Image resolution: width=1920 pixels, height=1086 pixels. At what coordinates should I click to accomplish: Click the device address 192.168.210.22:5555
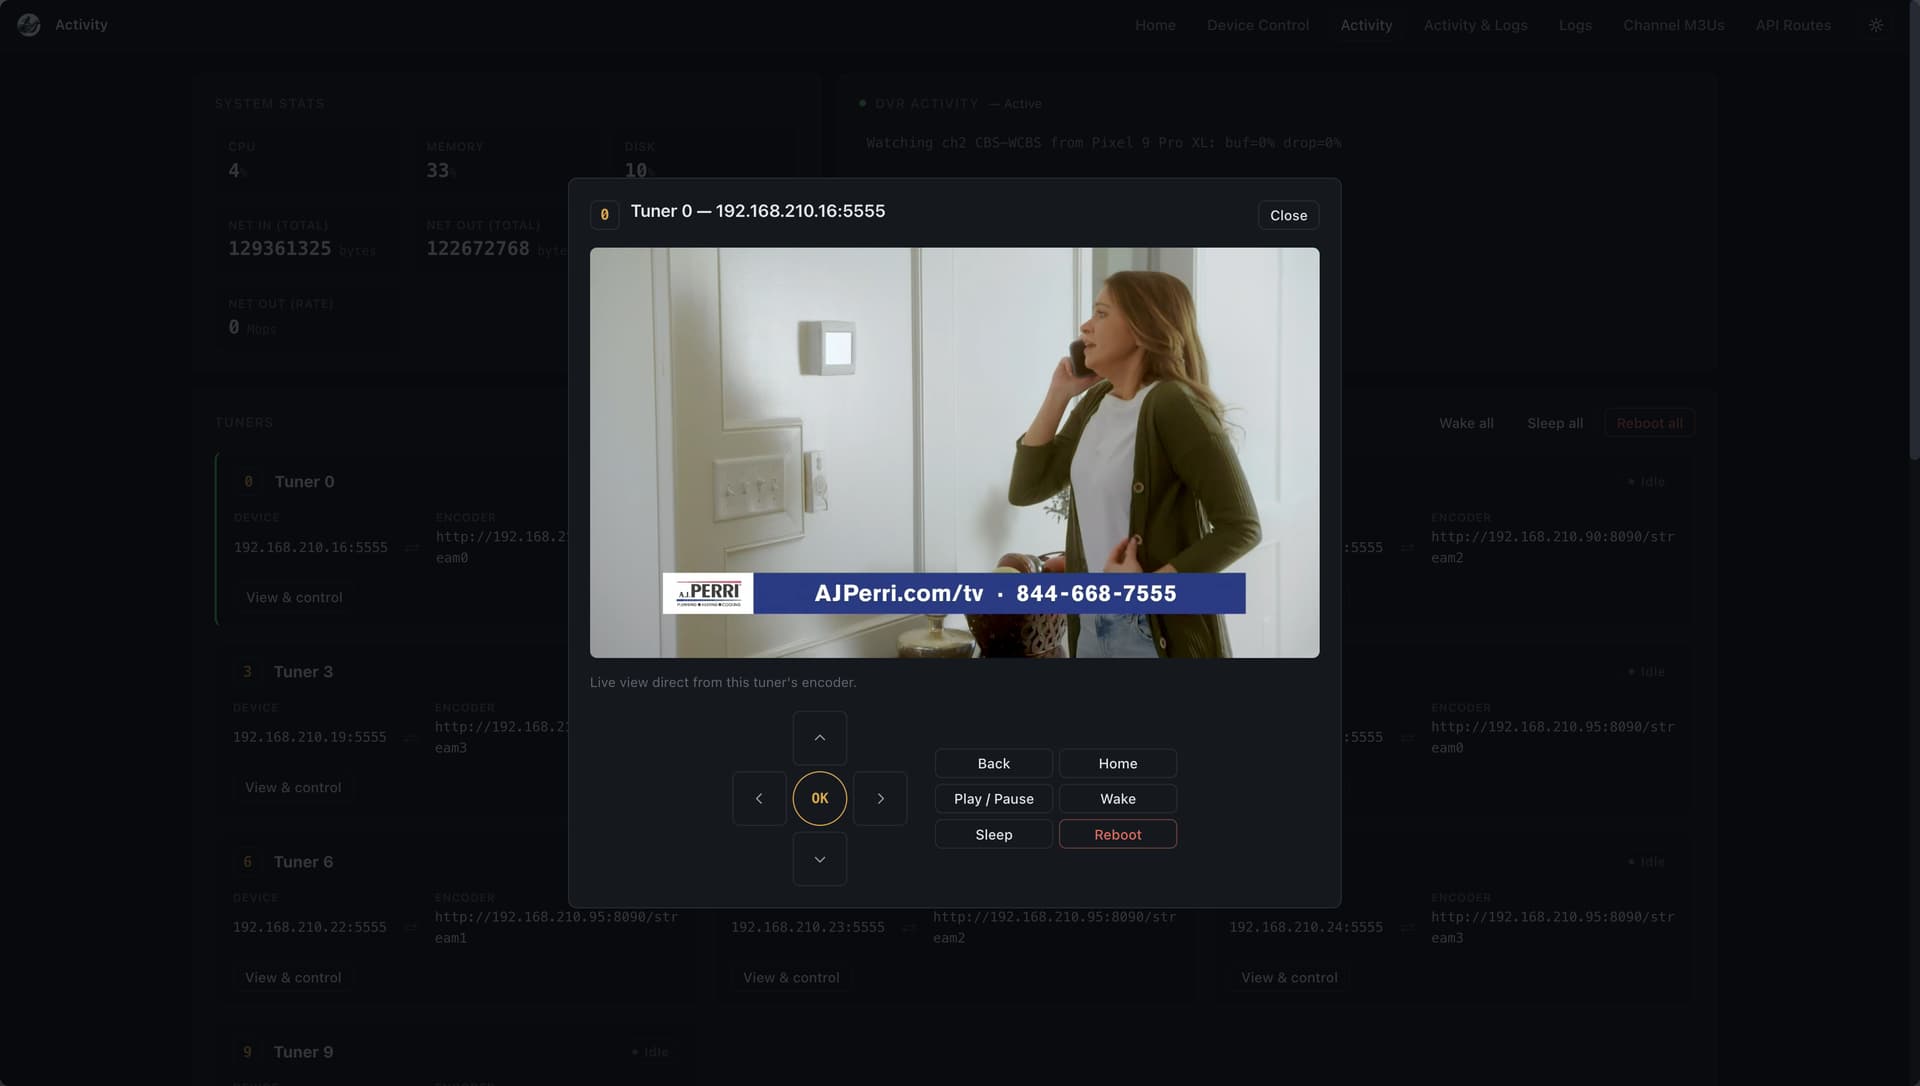coord(310,927)
